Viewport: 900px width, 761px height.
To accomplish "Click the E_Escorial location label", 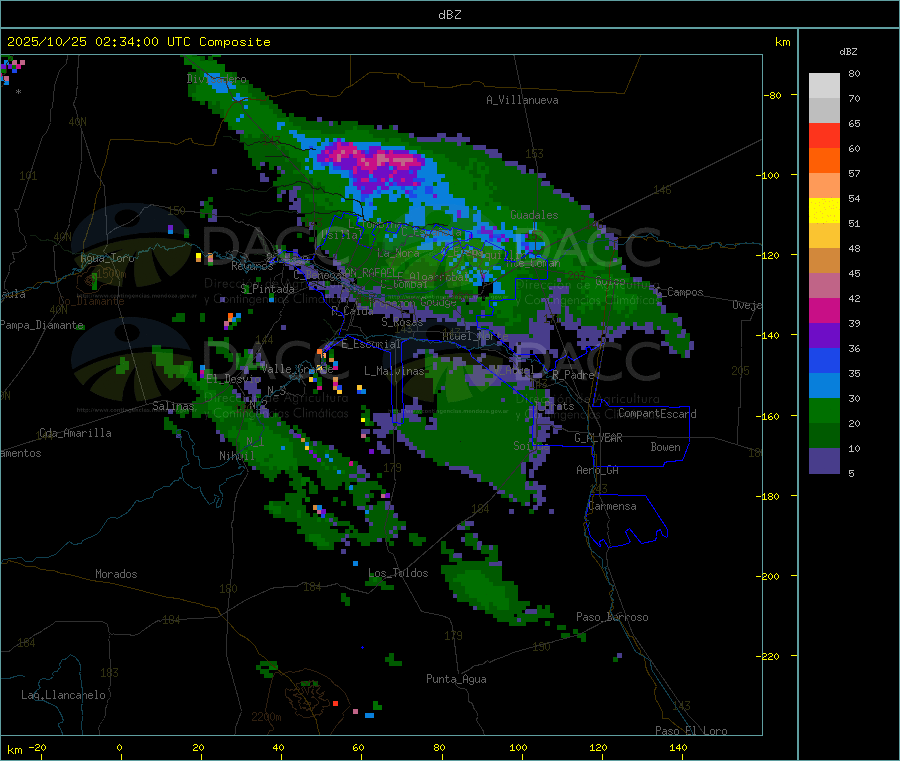I will [370, 344].
